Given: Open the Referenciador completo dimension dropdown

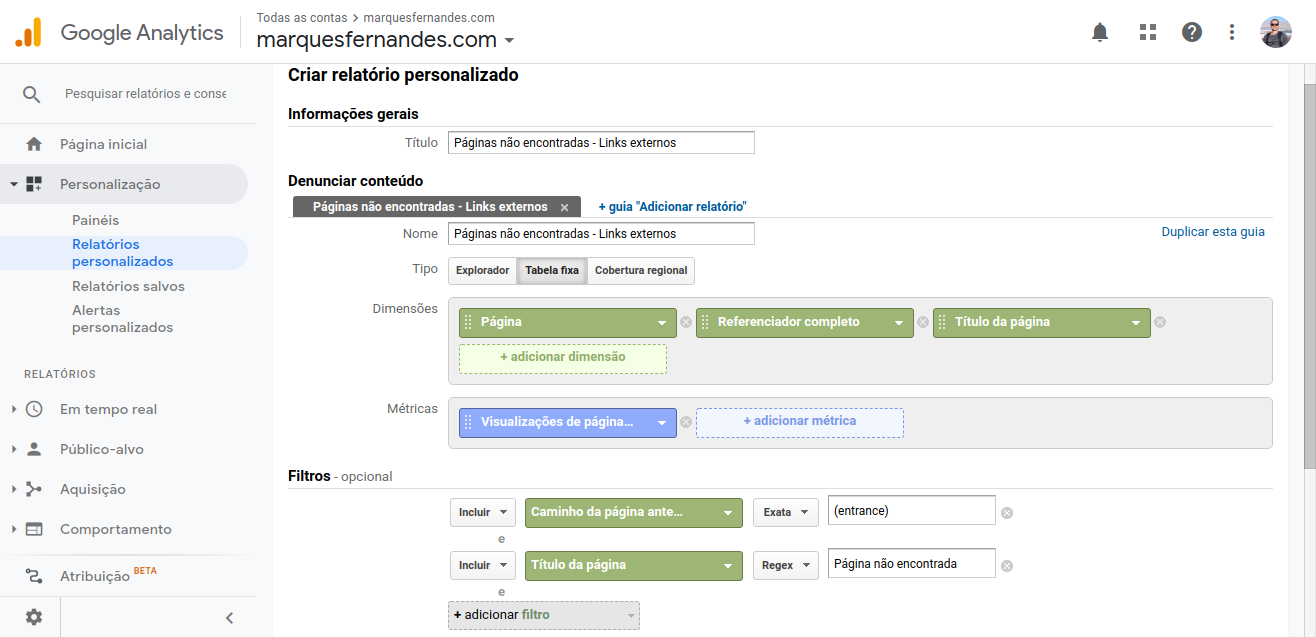Looking at the screenshot, I should (899, 323).
